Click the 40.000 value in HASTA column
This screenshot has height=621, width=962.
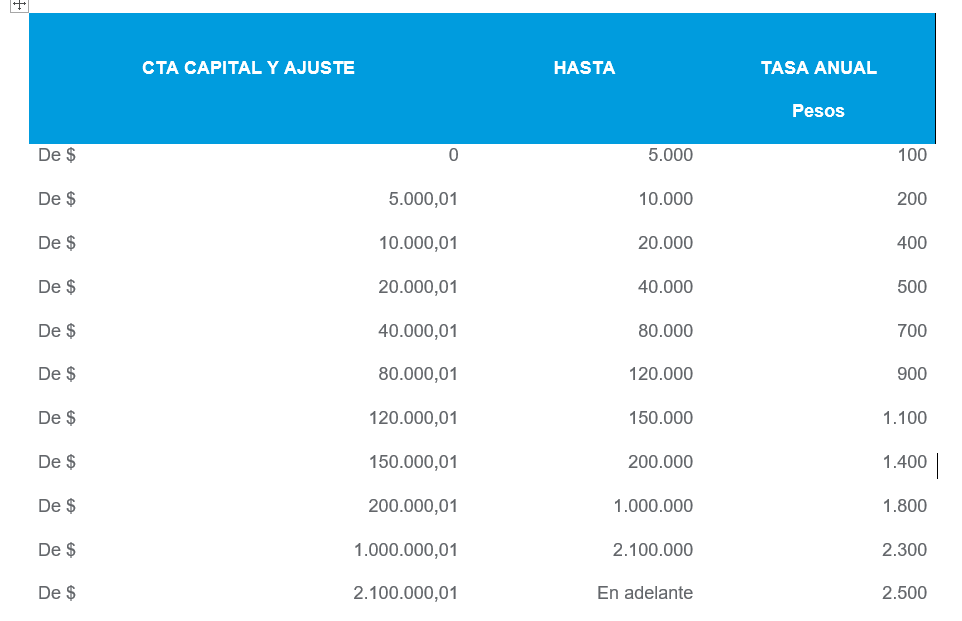click(x=665, y=287)
